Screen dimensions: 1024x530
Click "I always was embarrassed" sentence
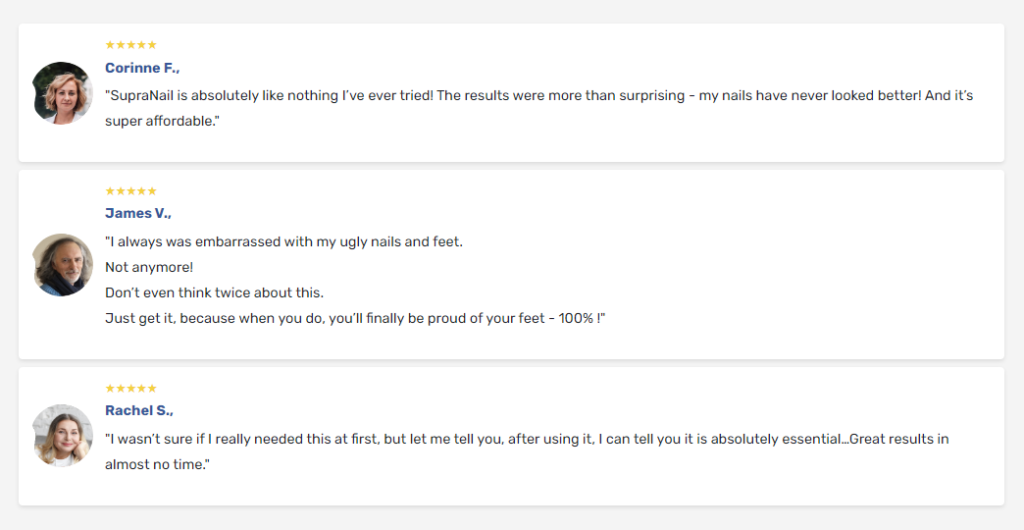pos(284,242)
